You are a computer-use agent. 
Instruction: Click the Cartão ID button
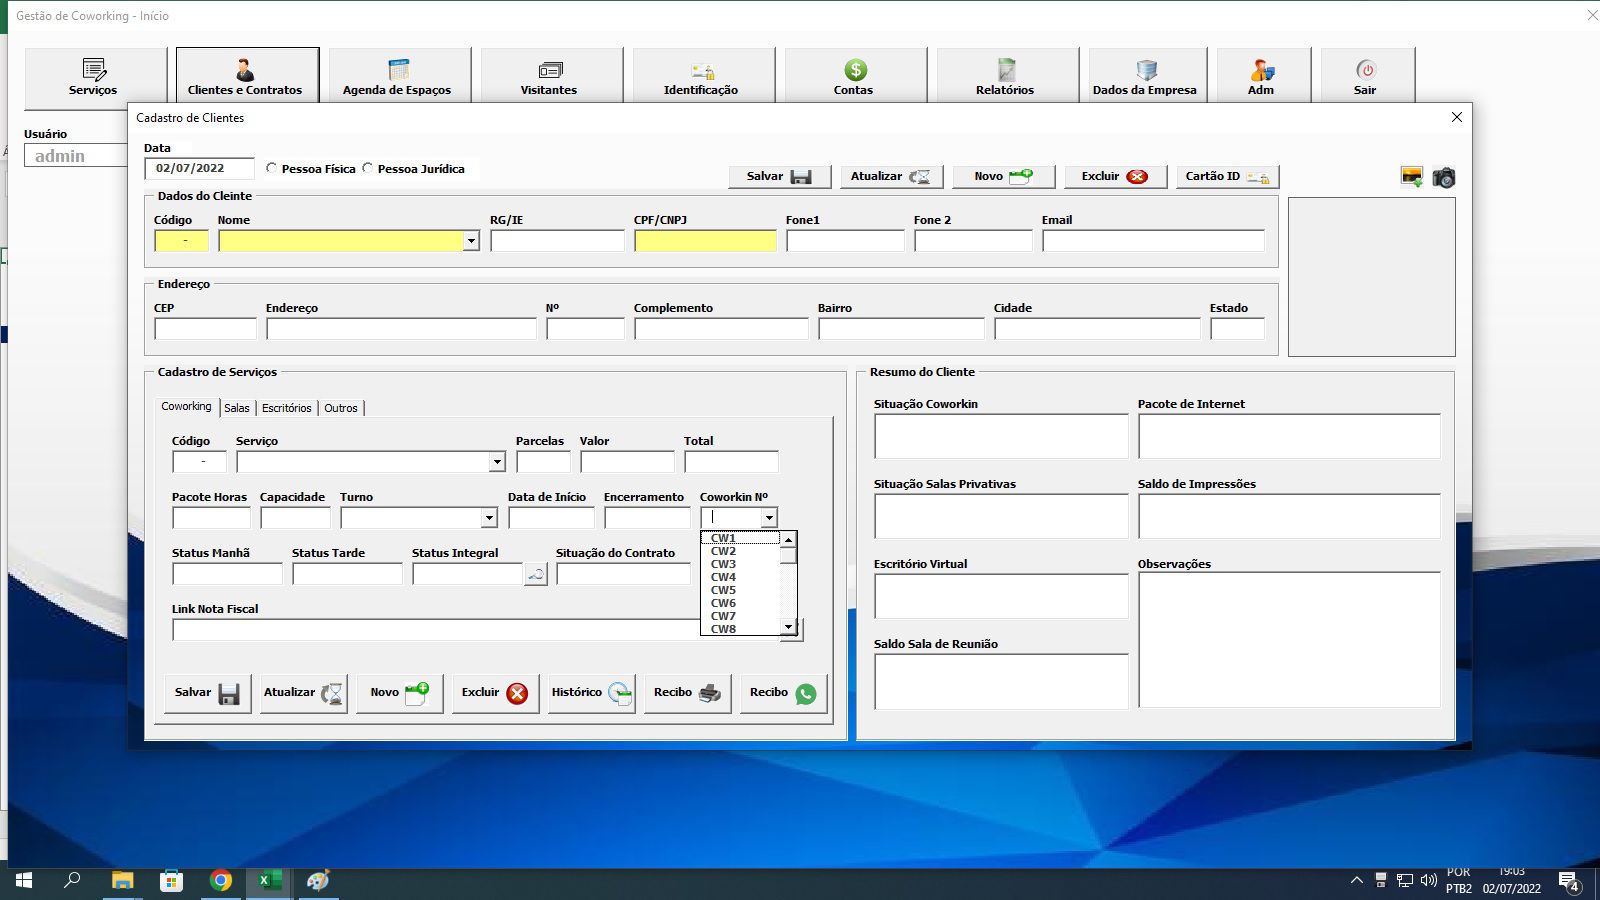pyautogui.click(x=1227, y=177)
